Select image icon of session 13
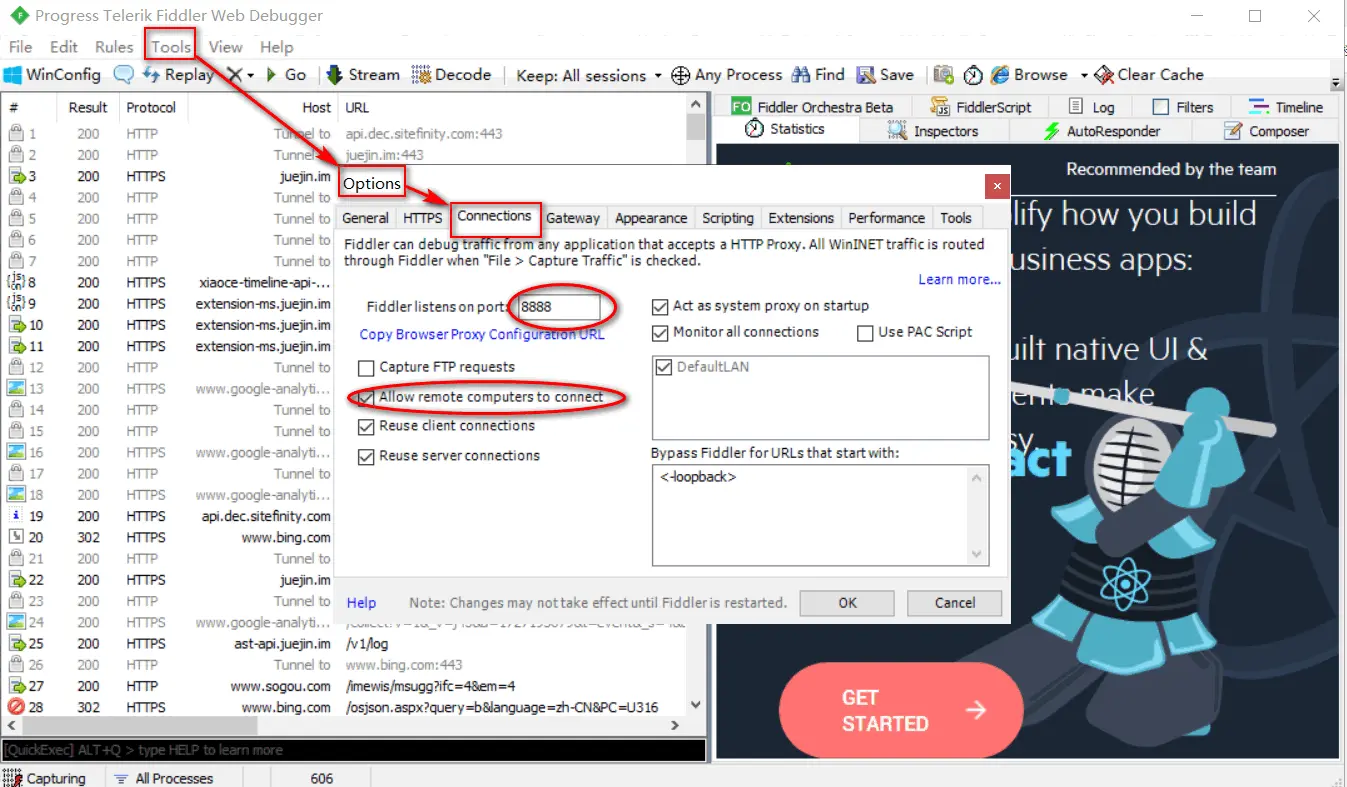This screenshot has height=787, width=1347. coord(17,388)
